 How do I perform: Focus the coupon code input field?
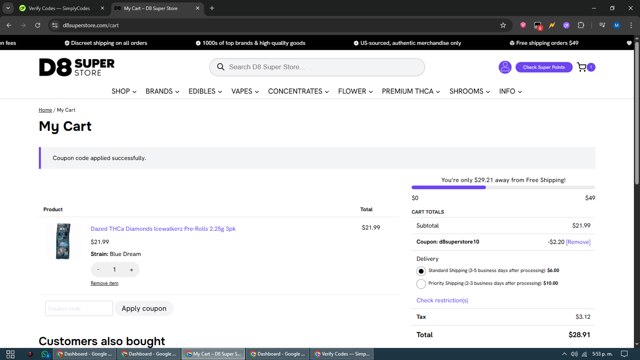coord(79,309)
